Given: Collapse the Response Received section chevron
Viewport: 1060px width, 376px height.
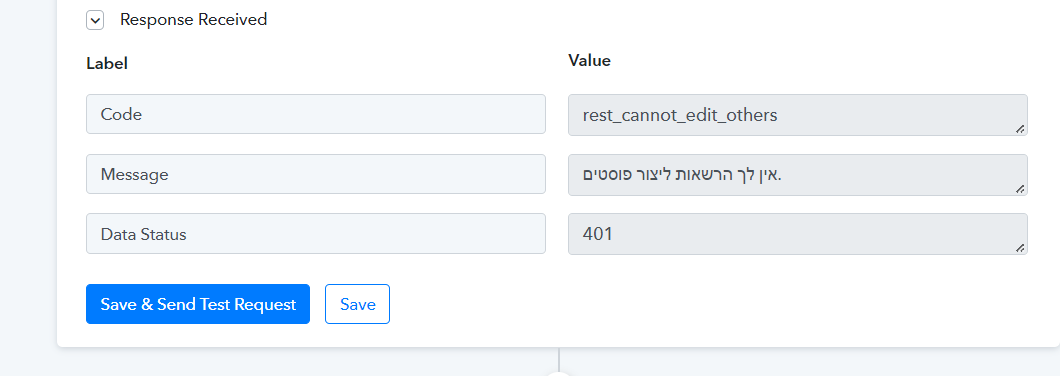Looking at the screenshot, I should pos(95,20).
